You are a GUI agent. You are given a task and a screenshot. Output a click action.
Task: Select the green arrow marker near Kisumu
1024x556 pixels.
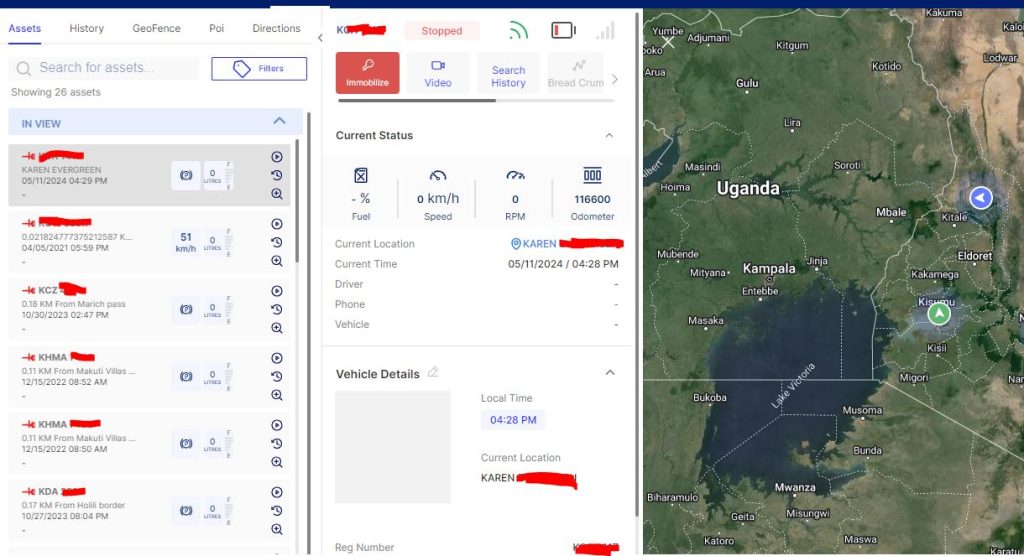coord(938,314)
